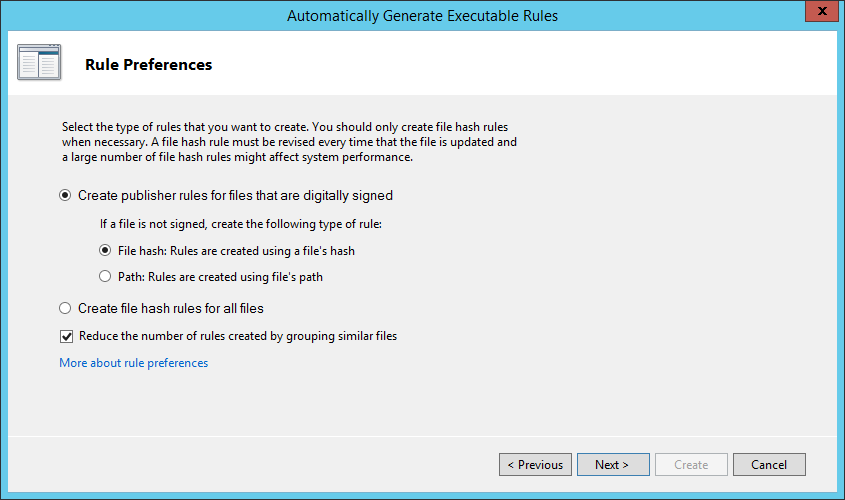Click the 'digitally signed' publisher rules label text

pos(236,196)
